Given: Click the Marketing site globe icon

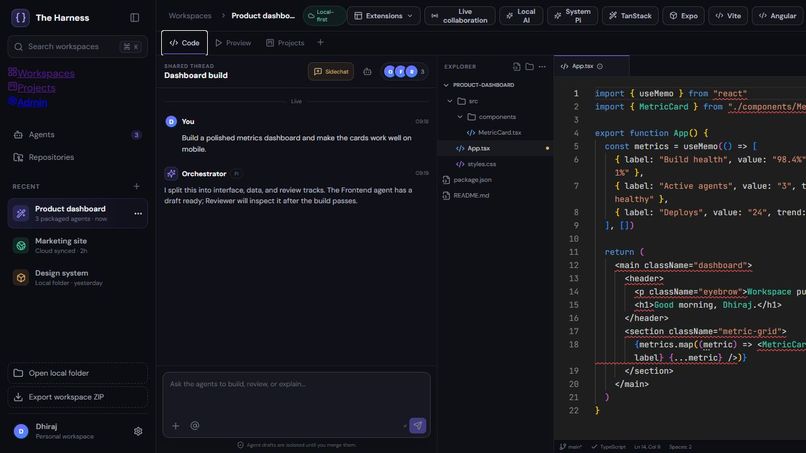Looking at the screenshot, I should 21,245.
